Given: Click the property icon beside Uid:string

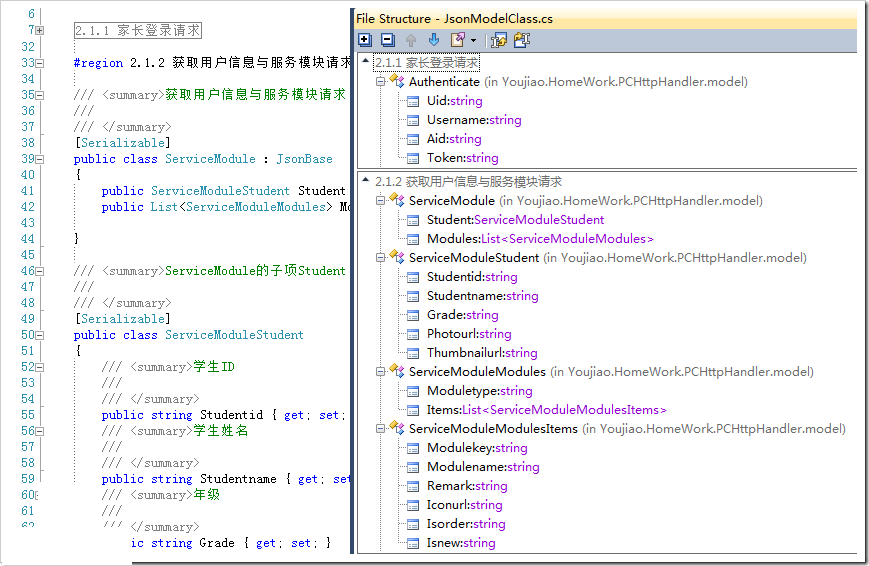Looking at the screenshot, I should pyautogui.click(x=413, y=101).
